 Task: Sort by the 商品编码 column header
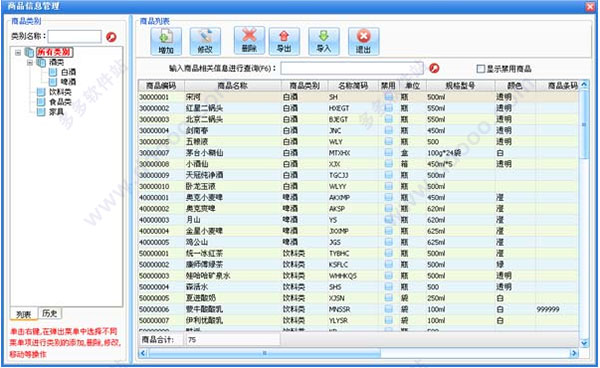coord(161,86)
